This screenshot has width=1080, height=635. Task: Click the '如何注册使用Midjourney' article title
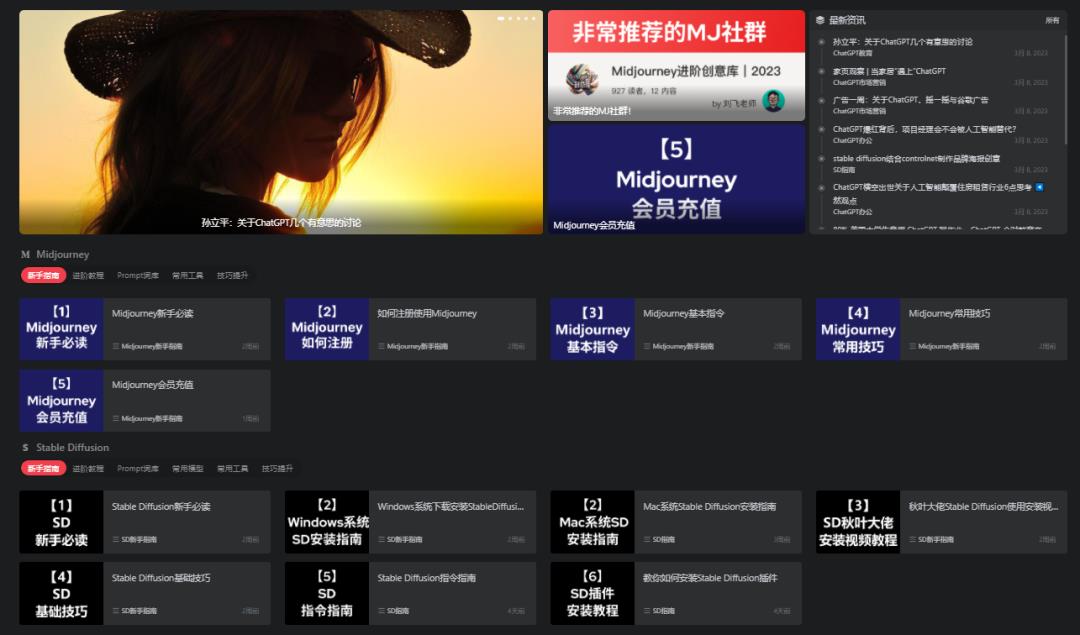click(x=427, y=313)
